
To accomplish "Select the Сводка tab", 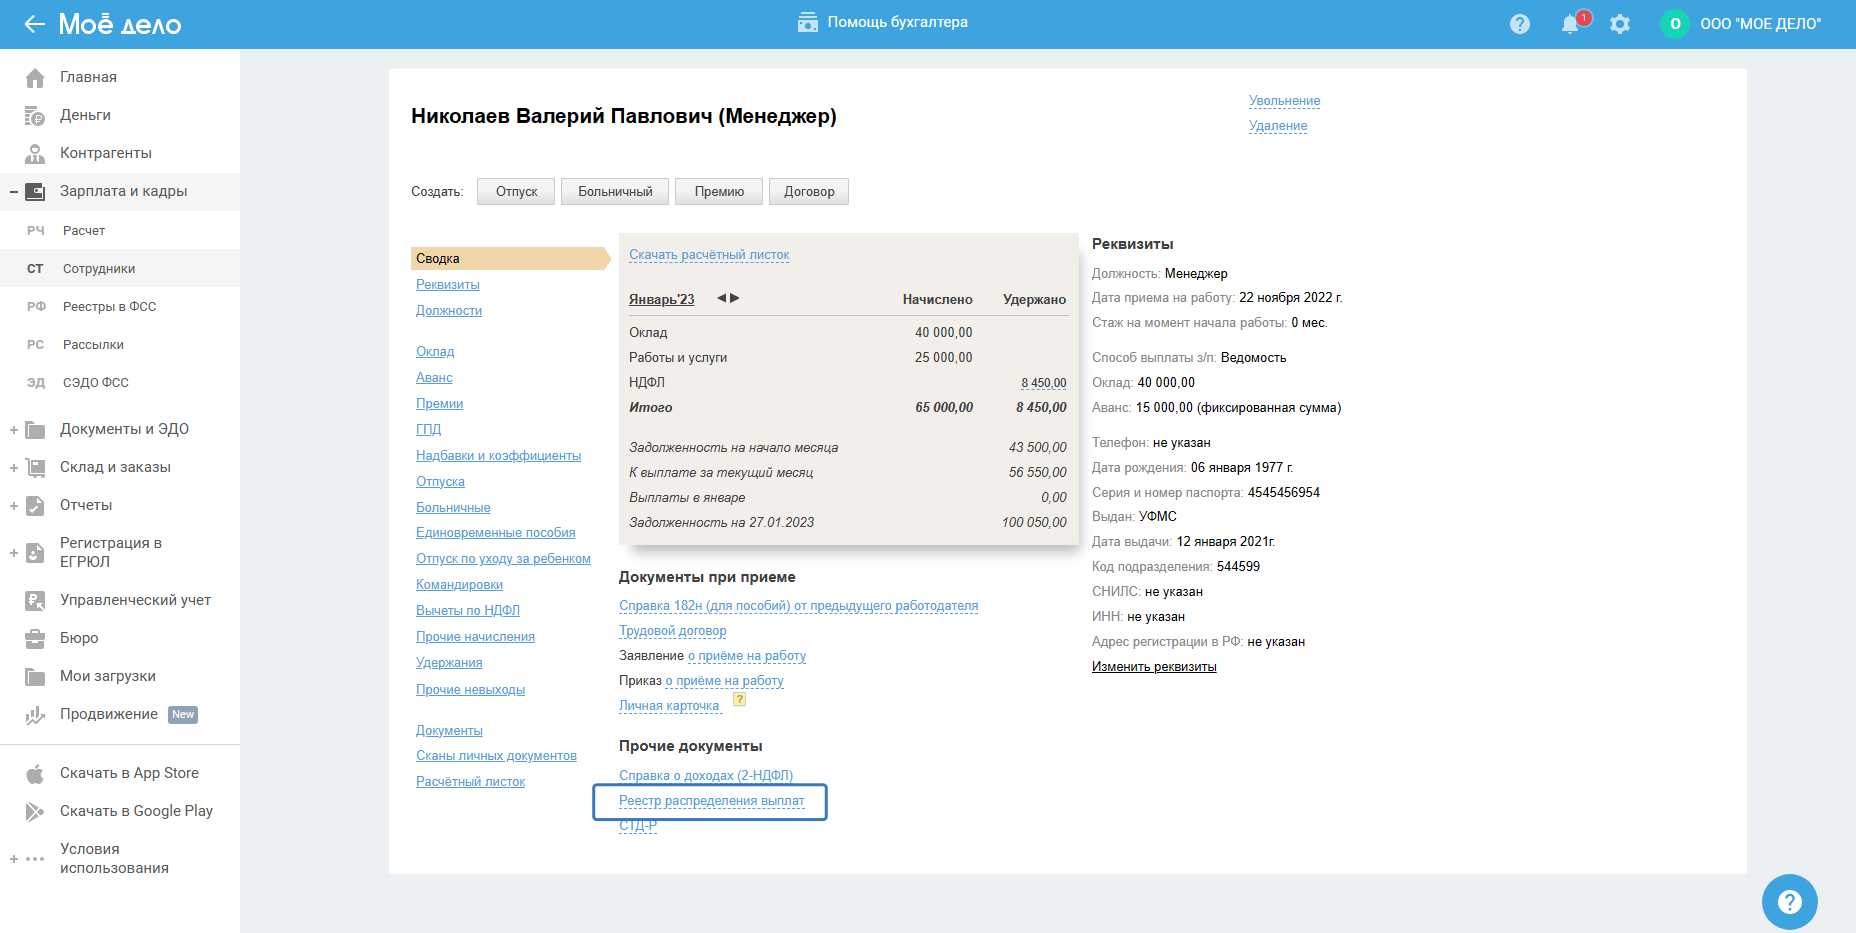I will click(x=438, y=259).
